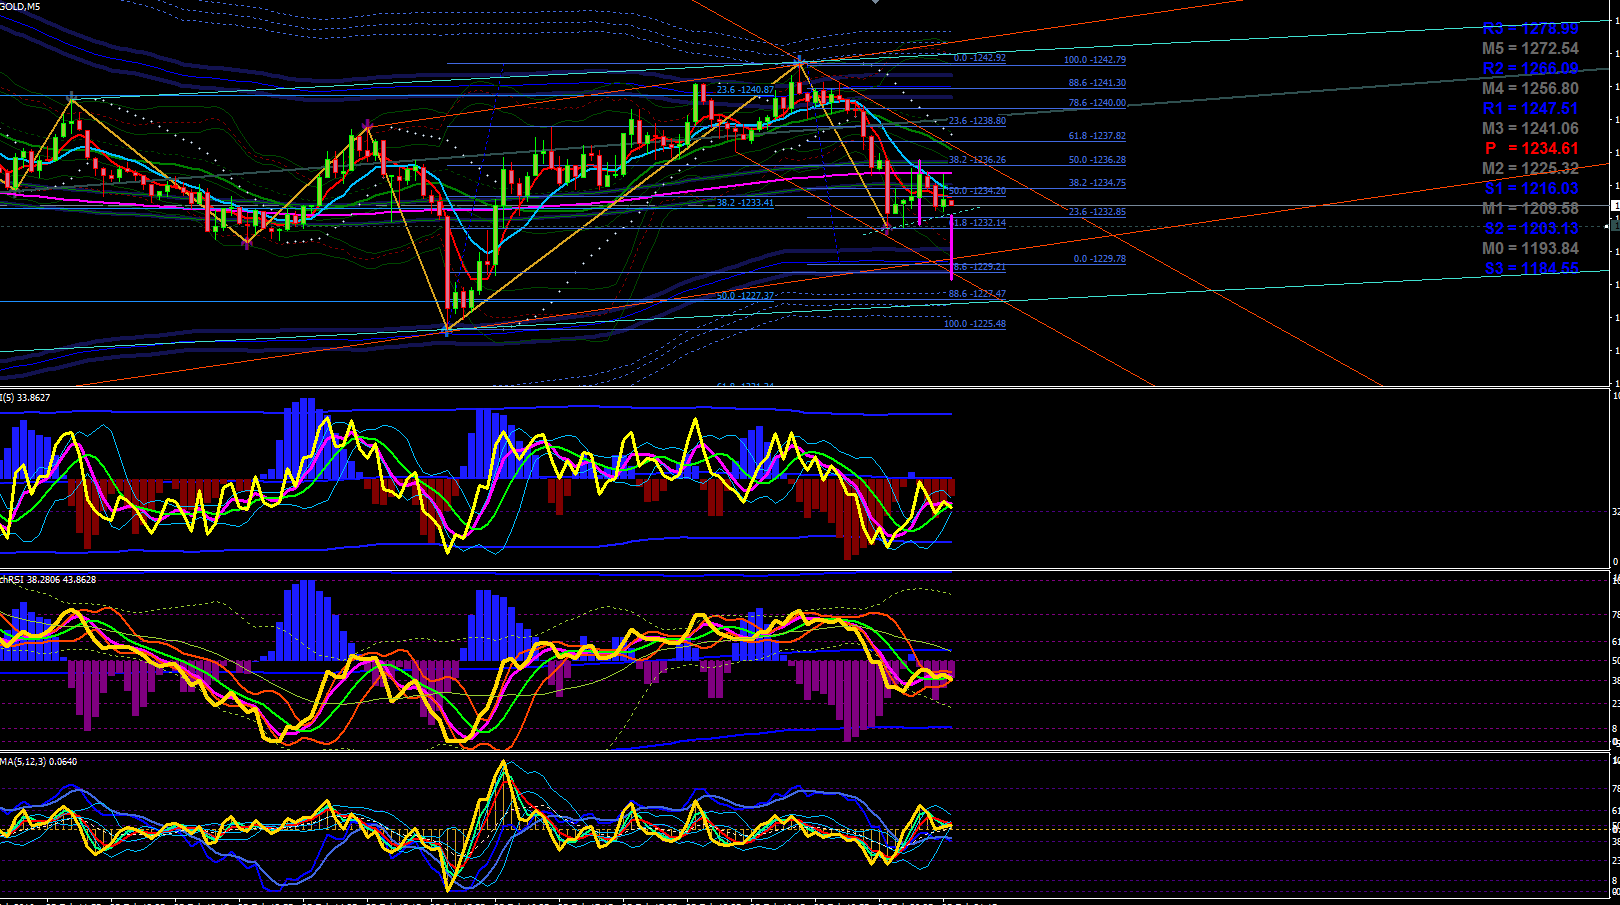The image size is (1620, 905).
Task: Click Fibonacci label 0.0 -1229.78
Action: 1099,259
